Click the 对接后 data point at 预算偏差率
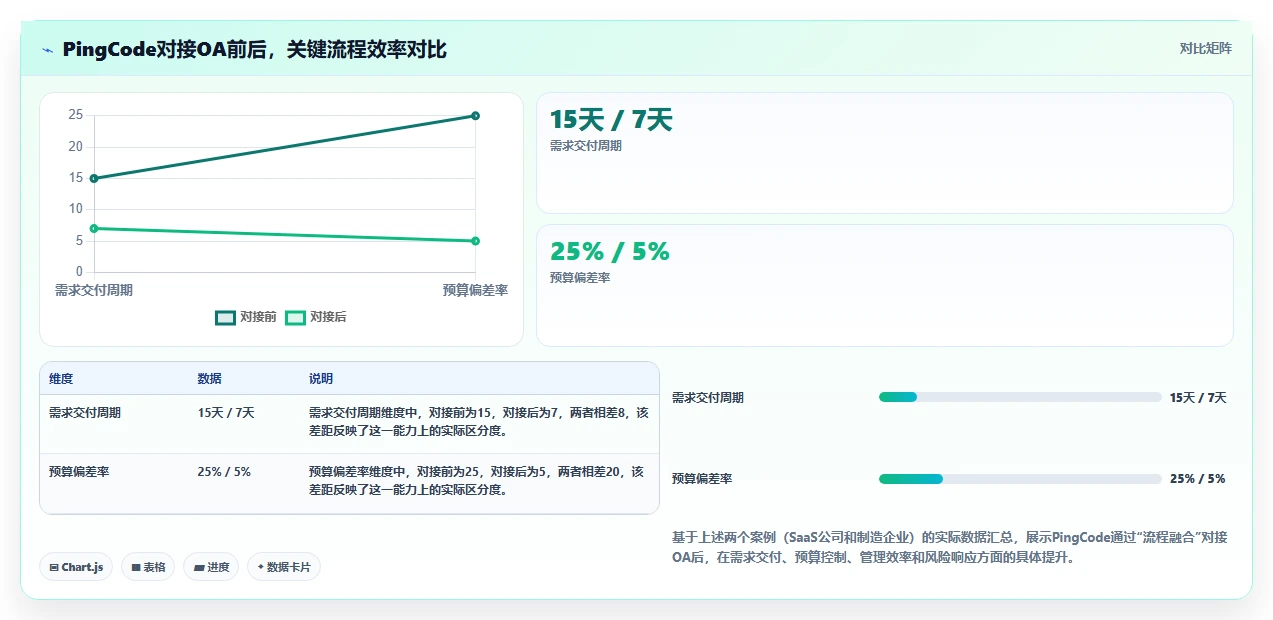1273x620 pixels. point(475,241)
